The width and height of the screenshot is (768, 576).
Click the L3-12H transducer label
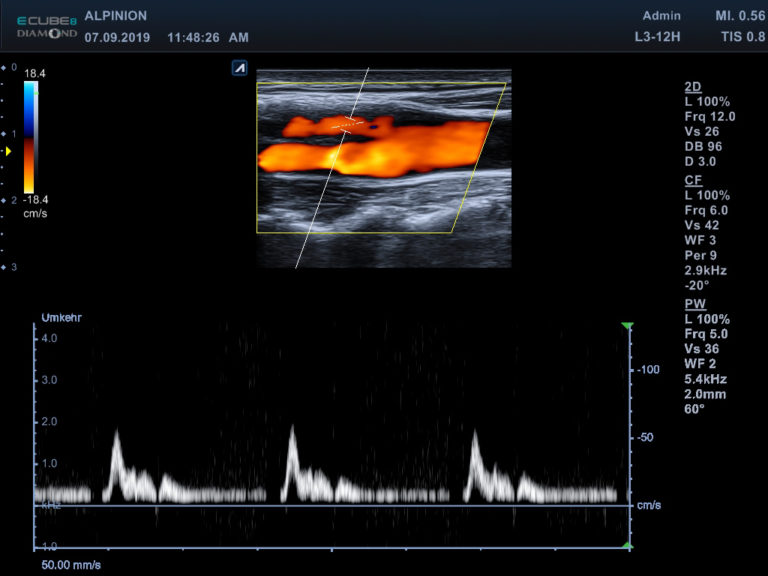click(x=658, y=38)
